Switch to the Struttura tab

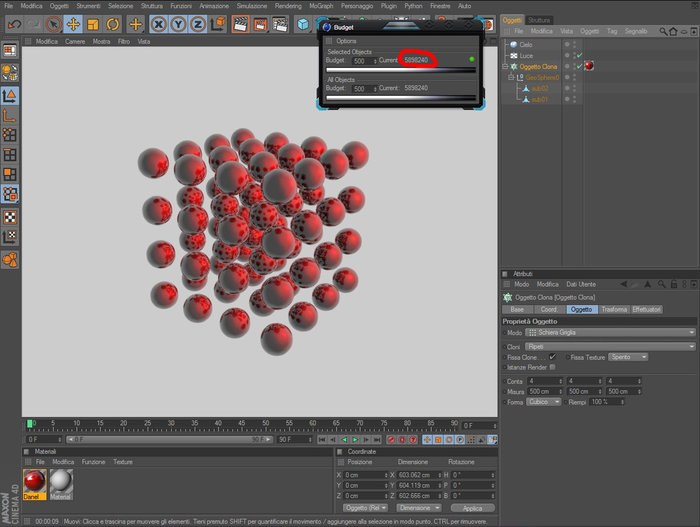(x=539, y=20)
